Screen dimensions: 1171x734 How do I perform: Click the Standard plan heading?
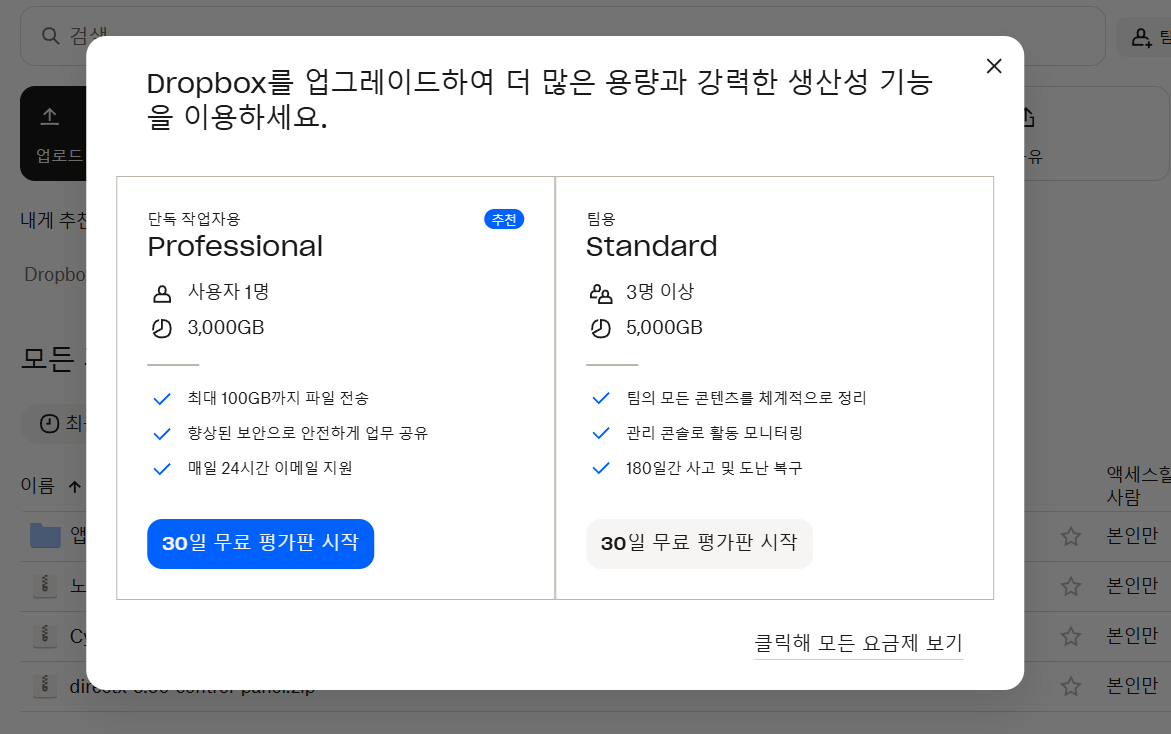[x=651, y=246]
